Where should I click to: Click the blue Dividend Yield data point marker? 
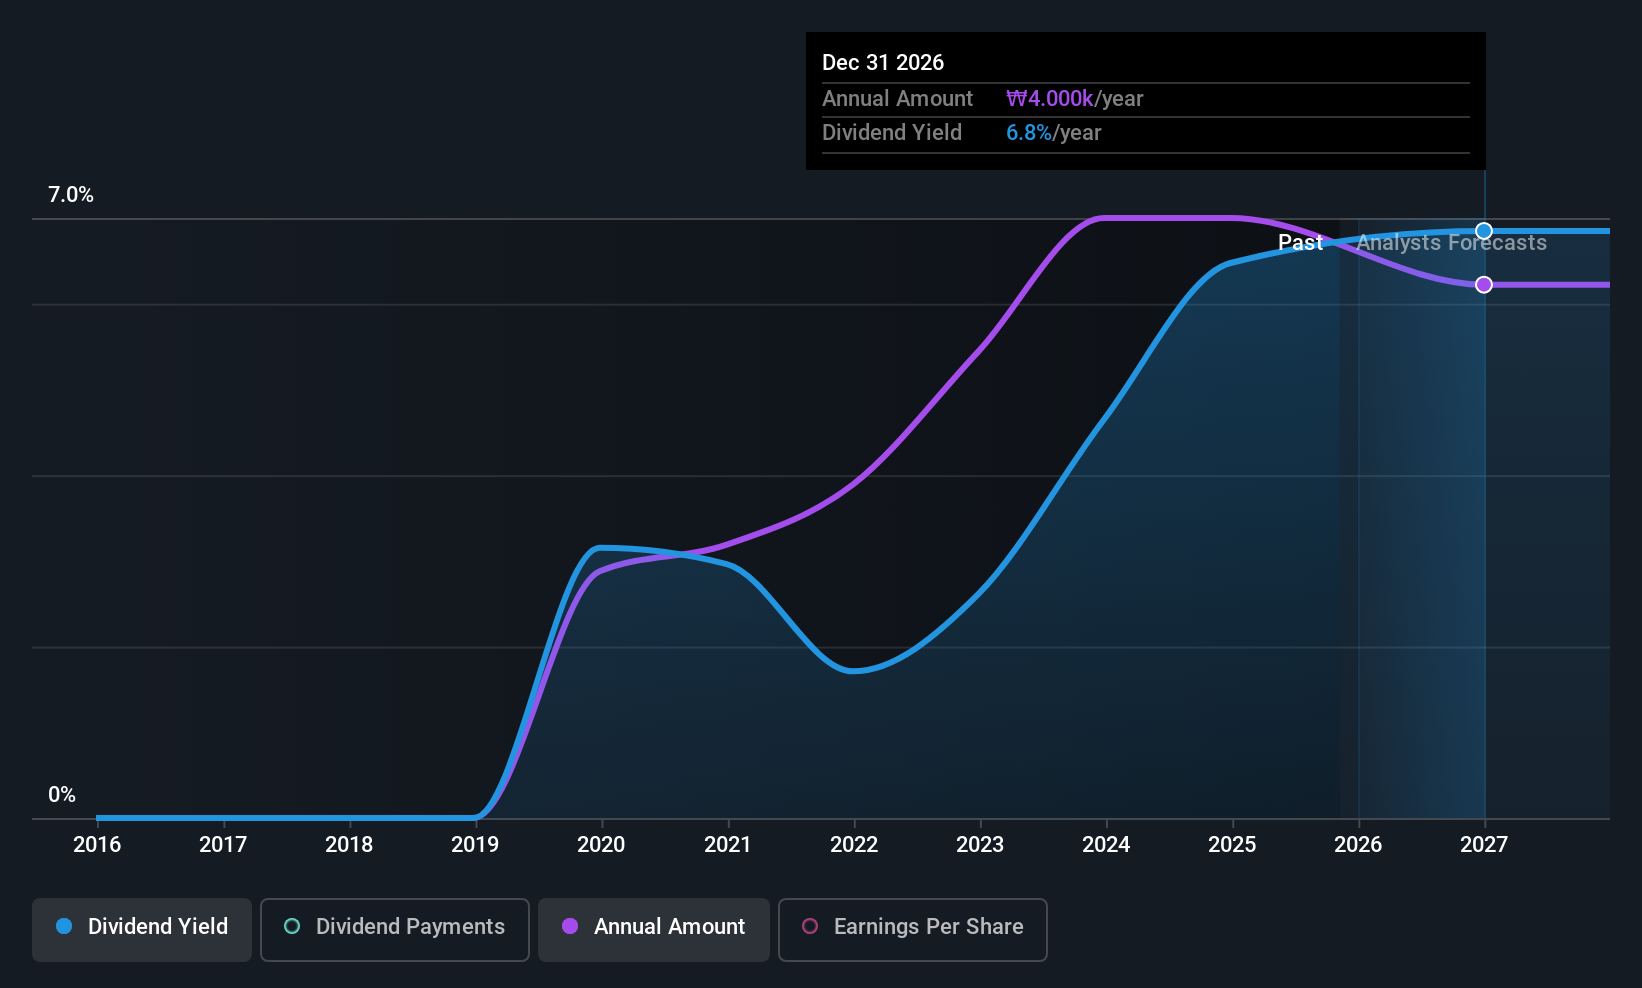pyautogui.click(x=1484, y=231)
